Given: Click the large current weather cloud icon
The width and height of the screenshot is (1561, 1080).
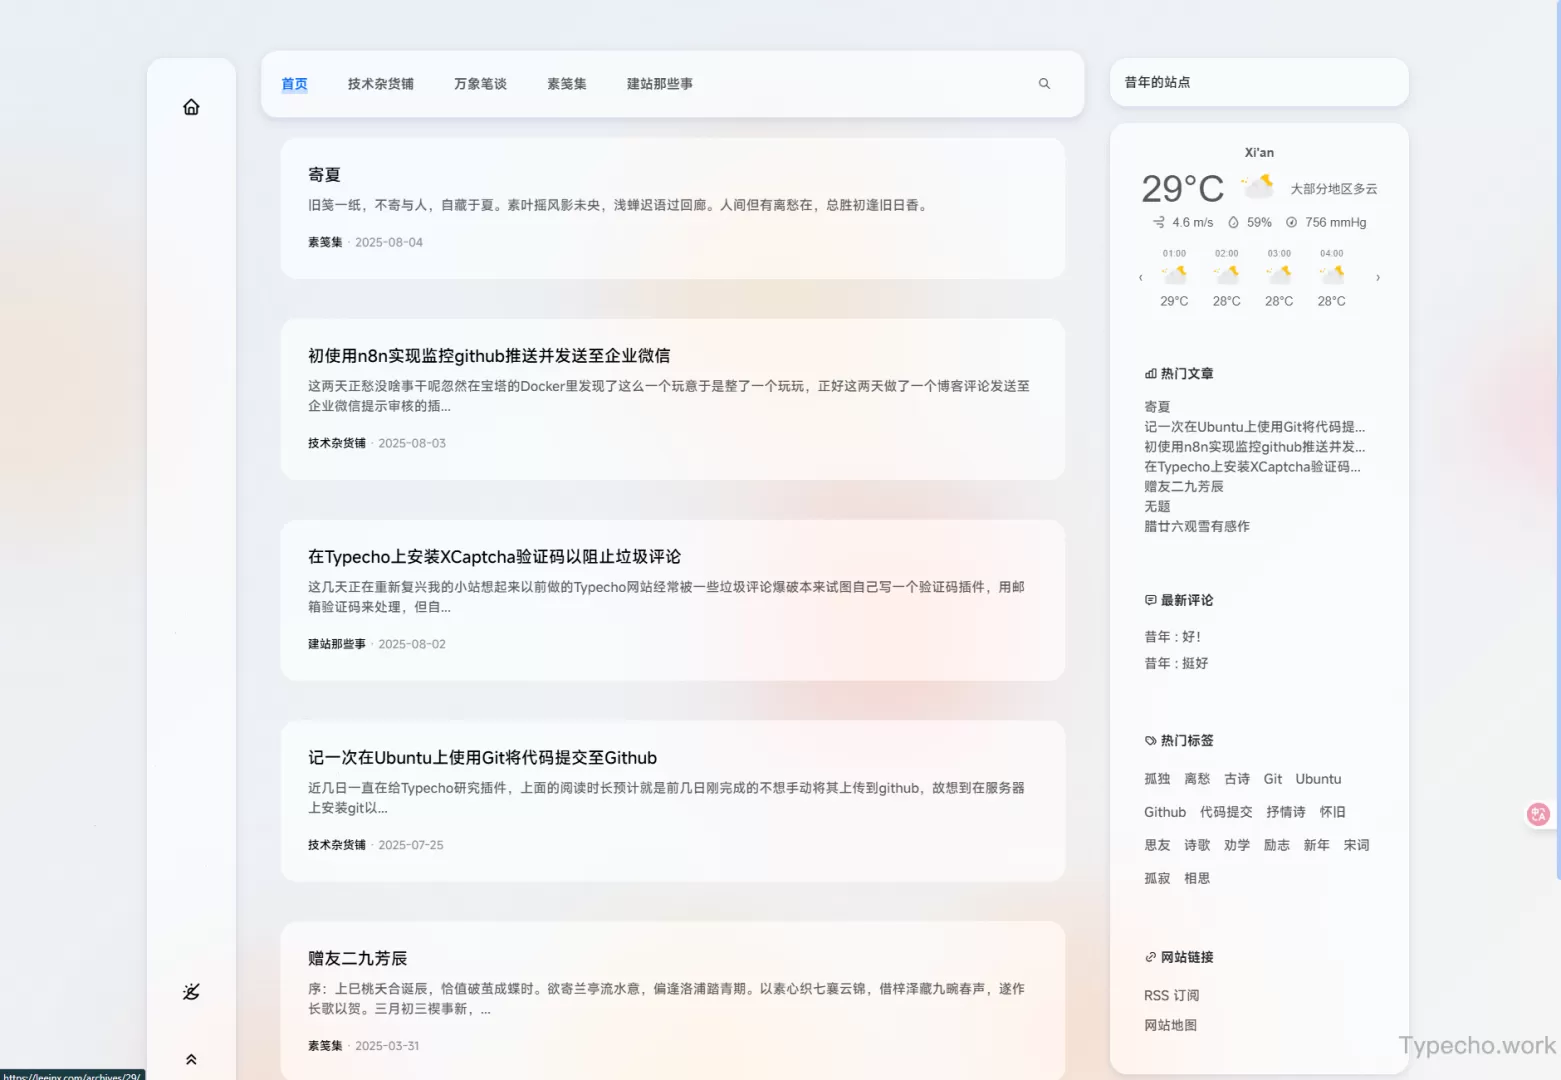Looking at the screenshot, I should (1257, 186).
